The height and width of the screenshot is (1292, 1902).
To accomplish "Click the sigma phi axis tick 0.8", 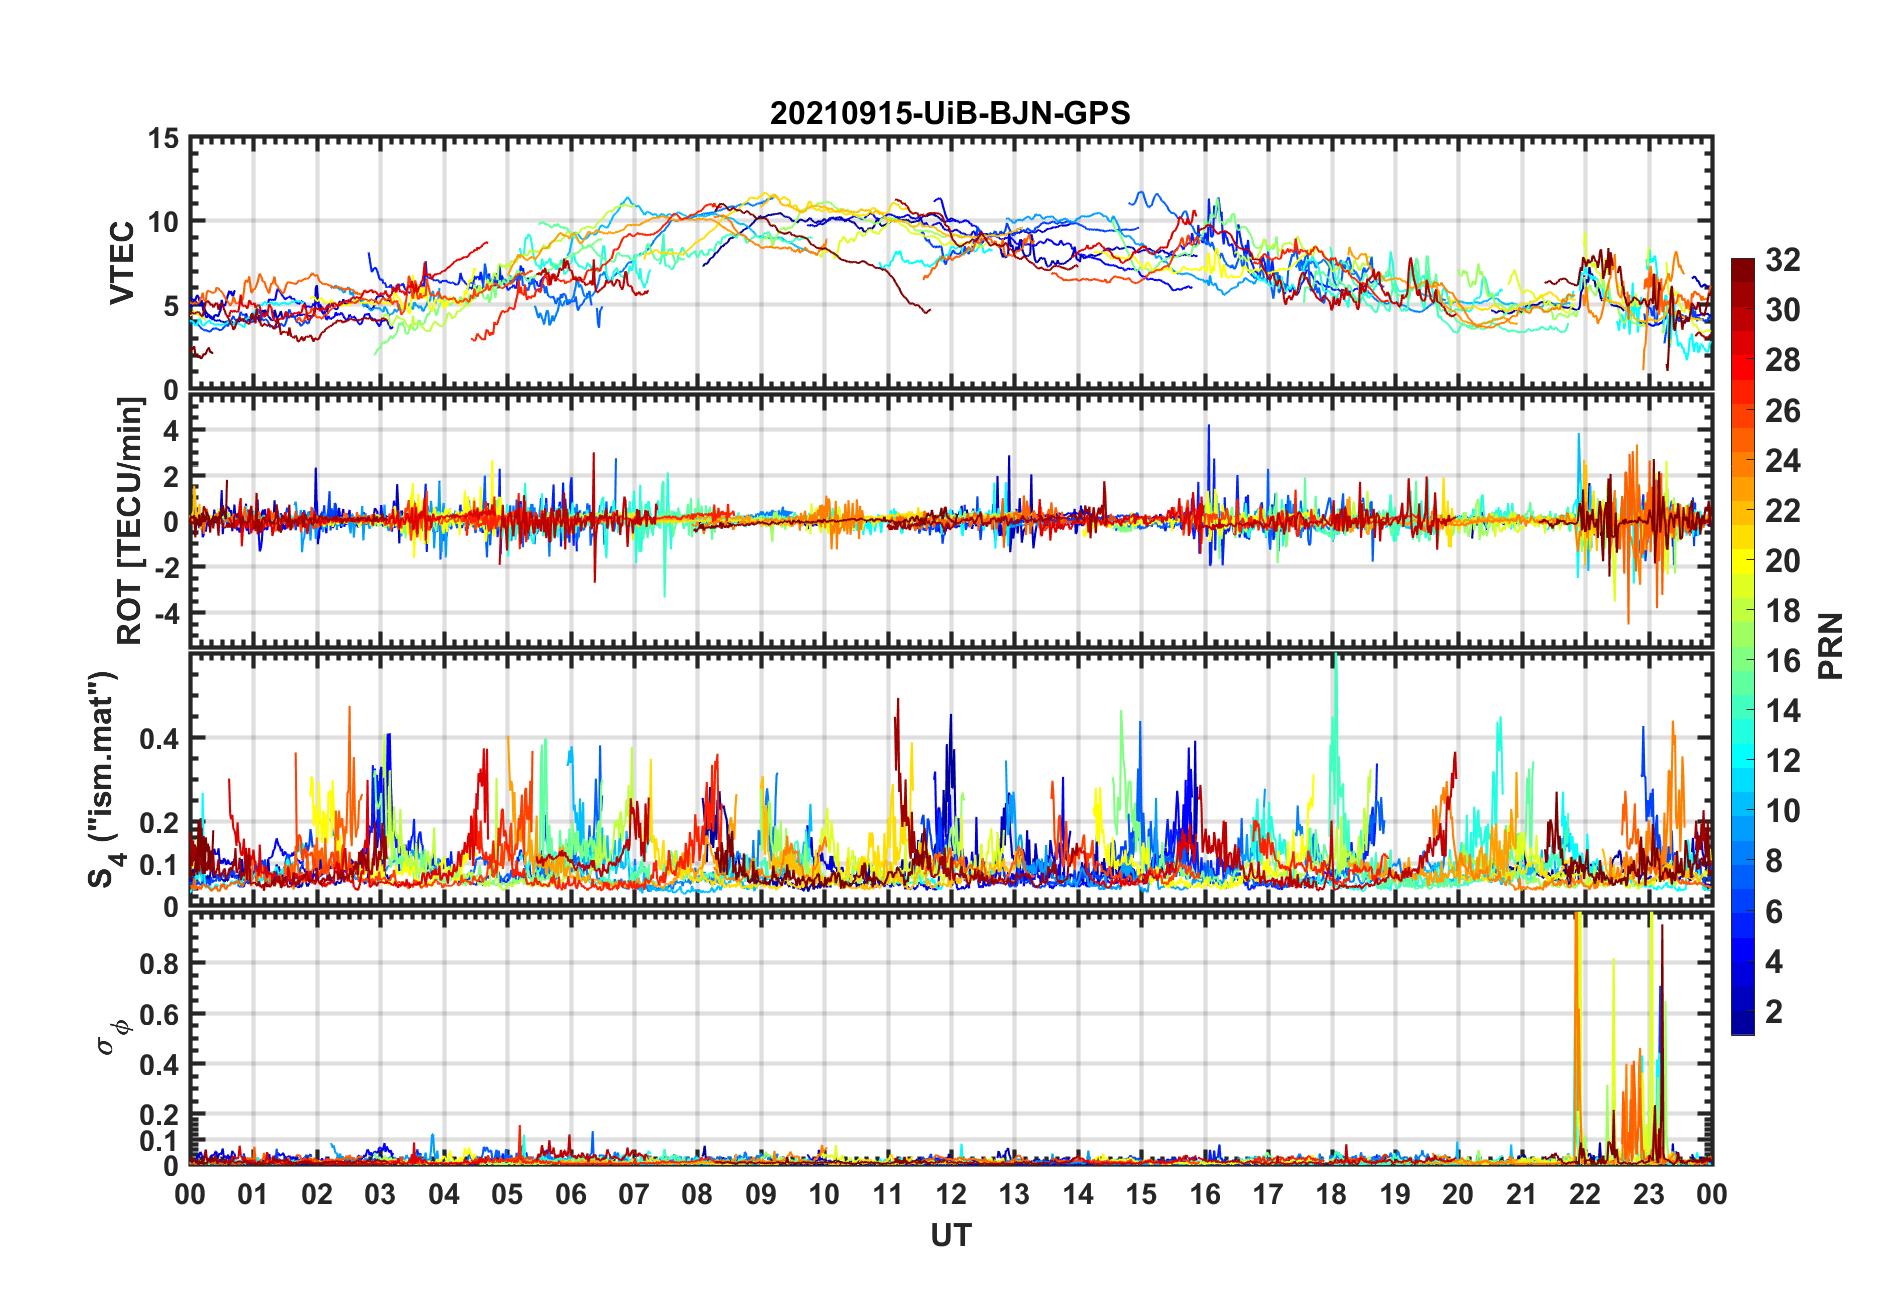I will [x=160, y=964].
